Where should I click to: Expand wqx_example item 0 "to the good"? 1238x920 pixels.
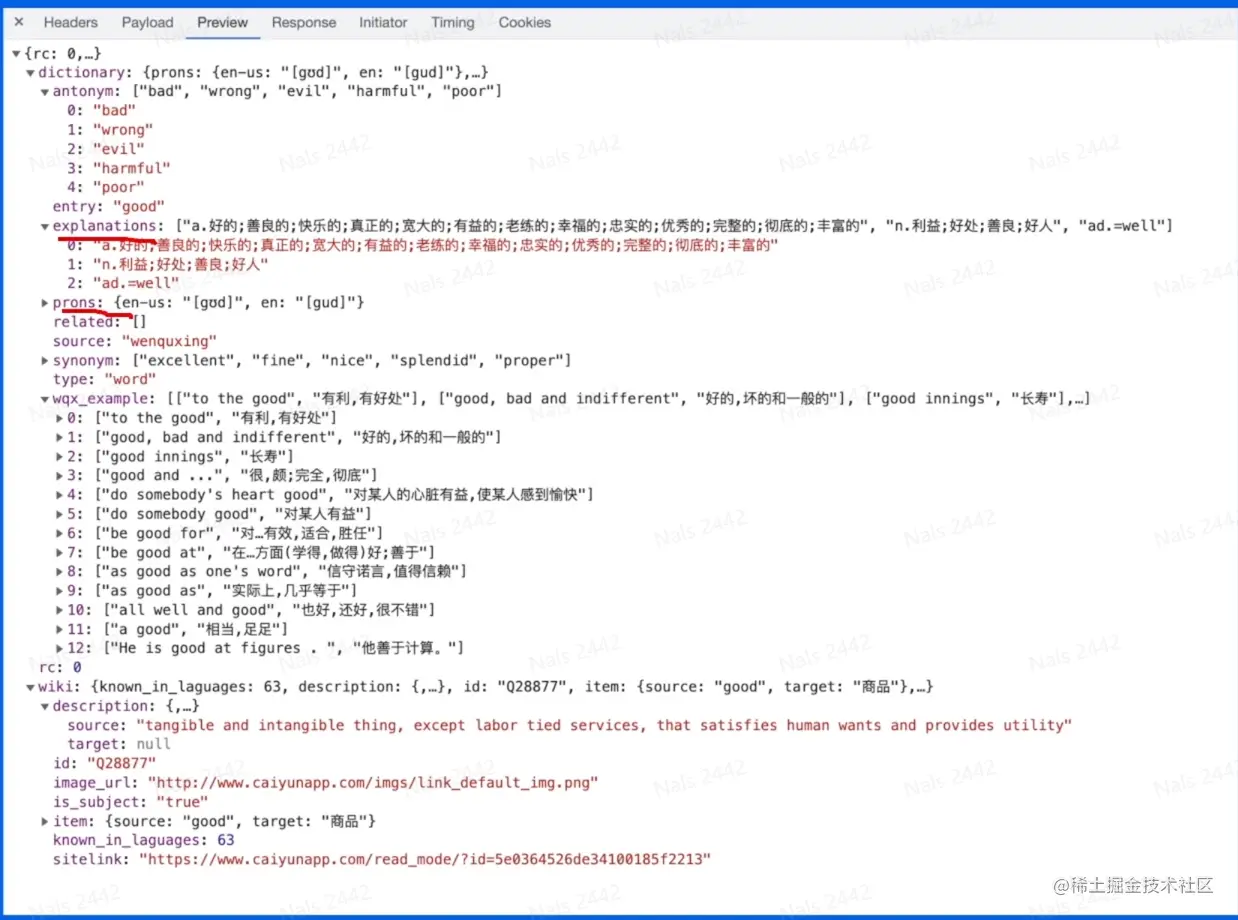pos(59,417)
